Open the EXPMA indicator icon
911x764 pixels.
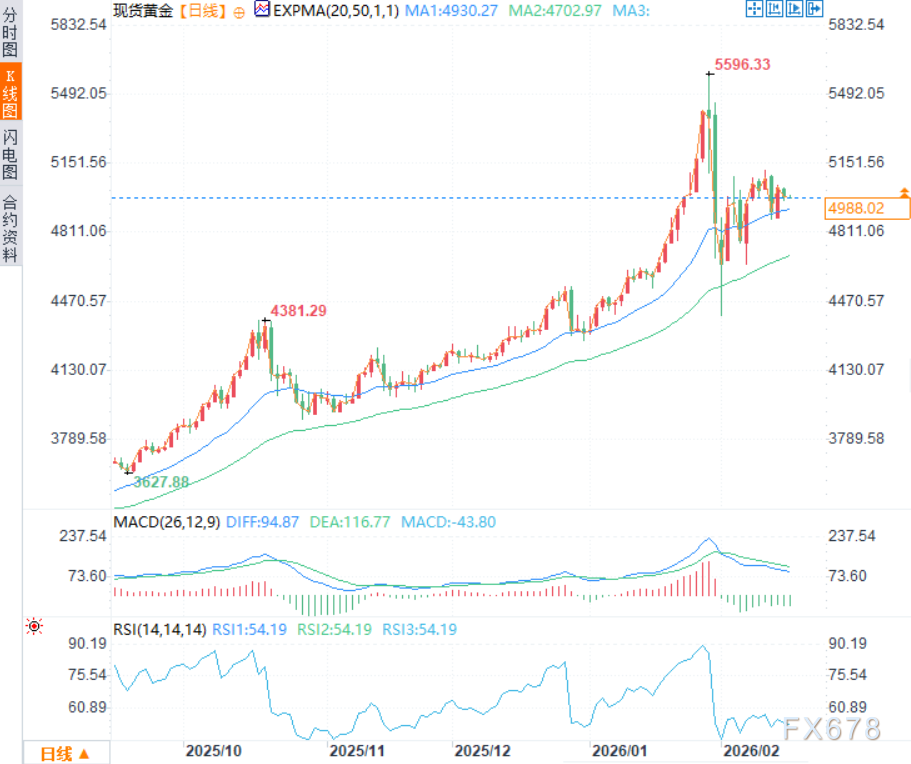coord(261,10)
